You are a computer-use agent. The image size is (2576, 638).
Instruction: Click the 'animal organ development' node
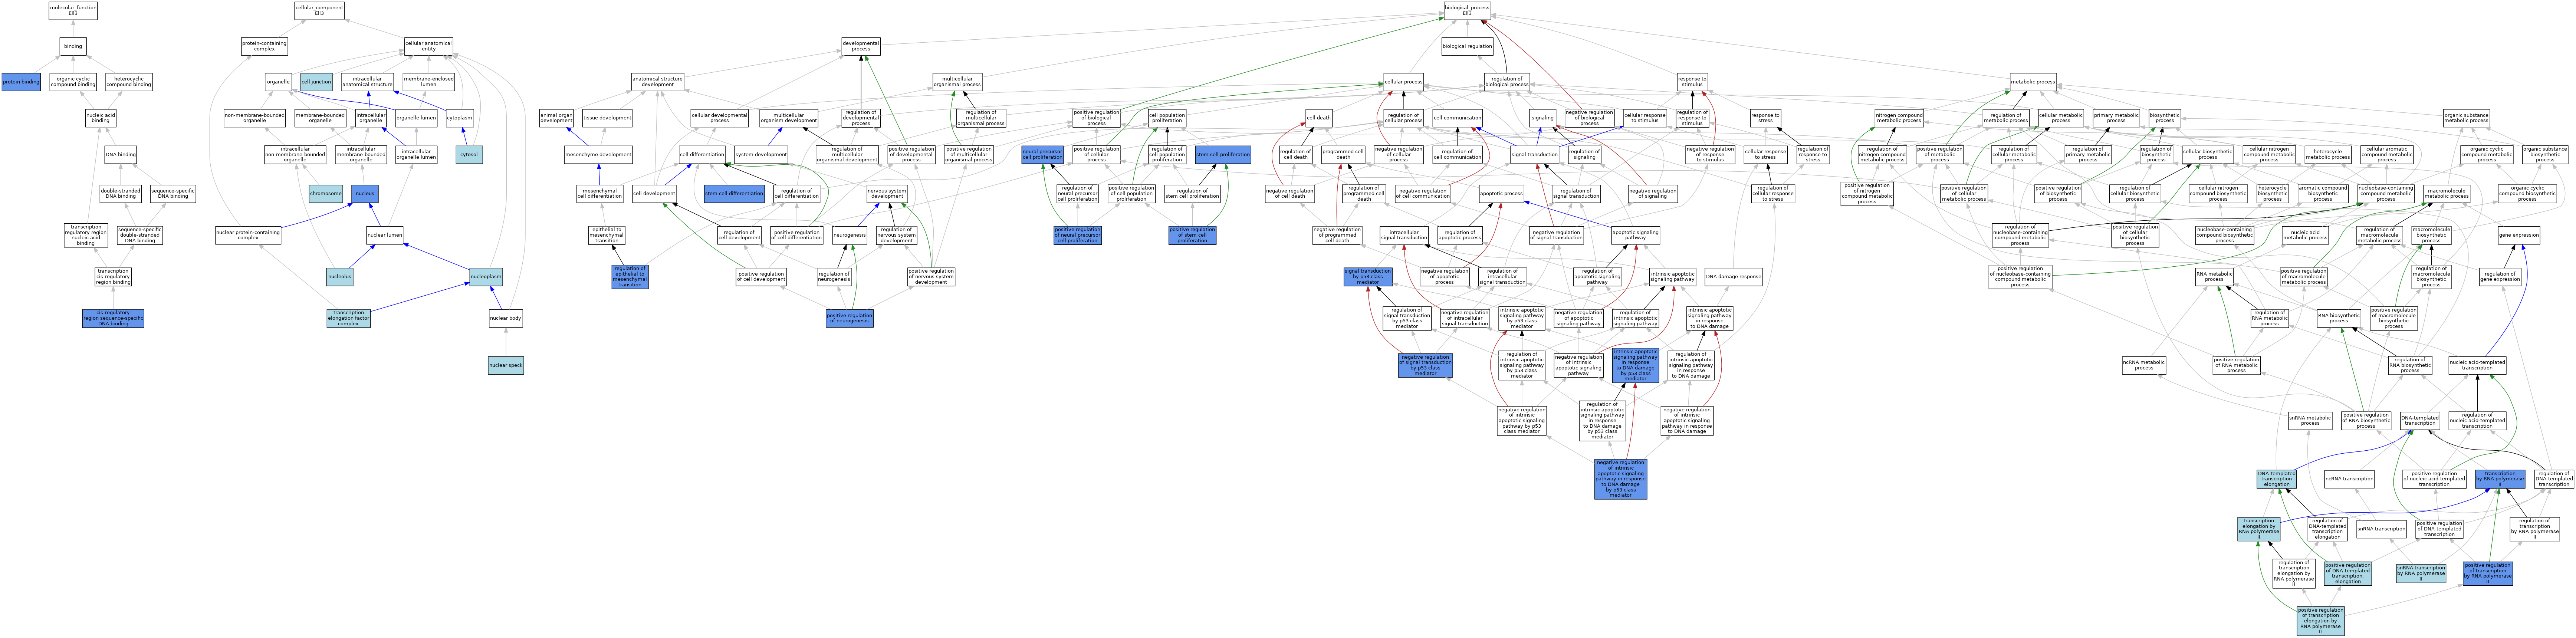pyautogui.click(x=556, y=118)
